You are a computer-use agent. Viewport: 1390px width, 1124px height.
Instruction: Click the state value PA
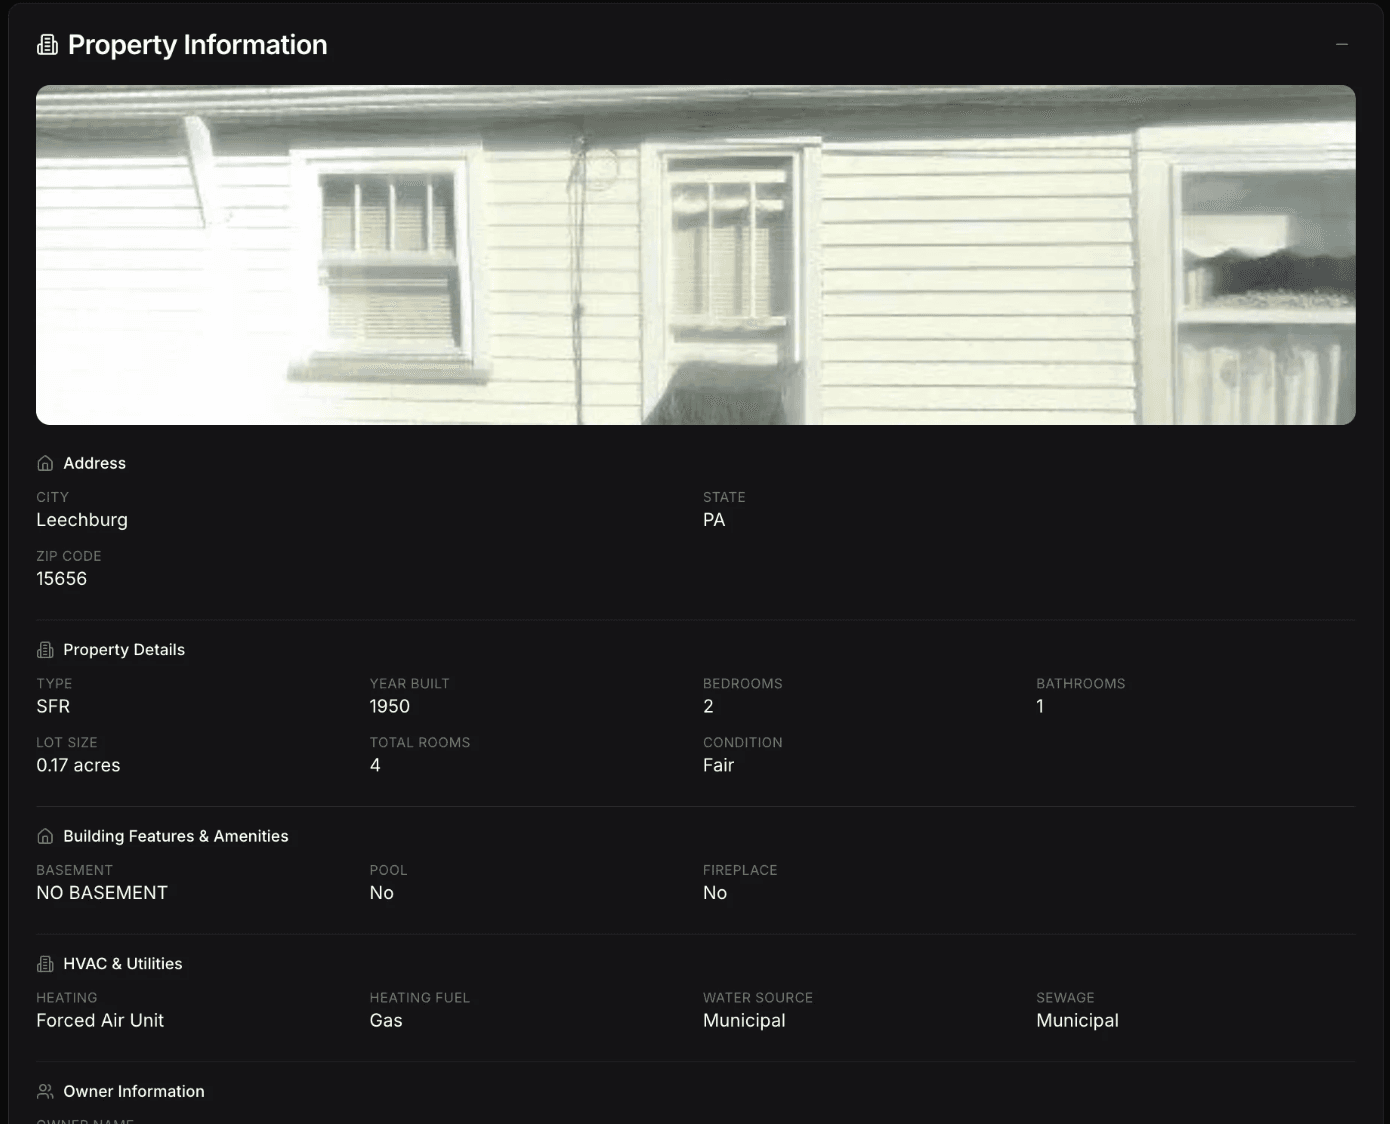click(713, 519)
